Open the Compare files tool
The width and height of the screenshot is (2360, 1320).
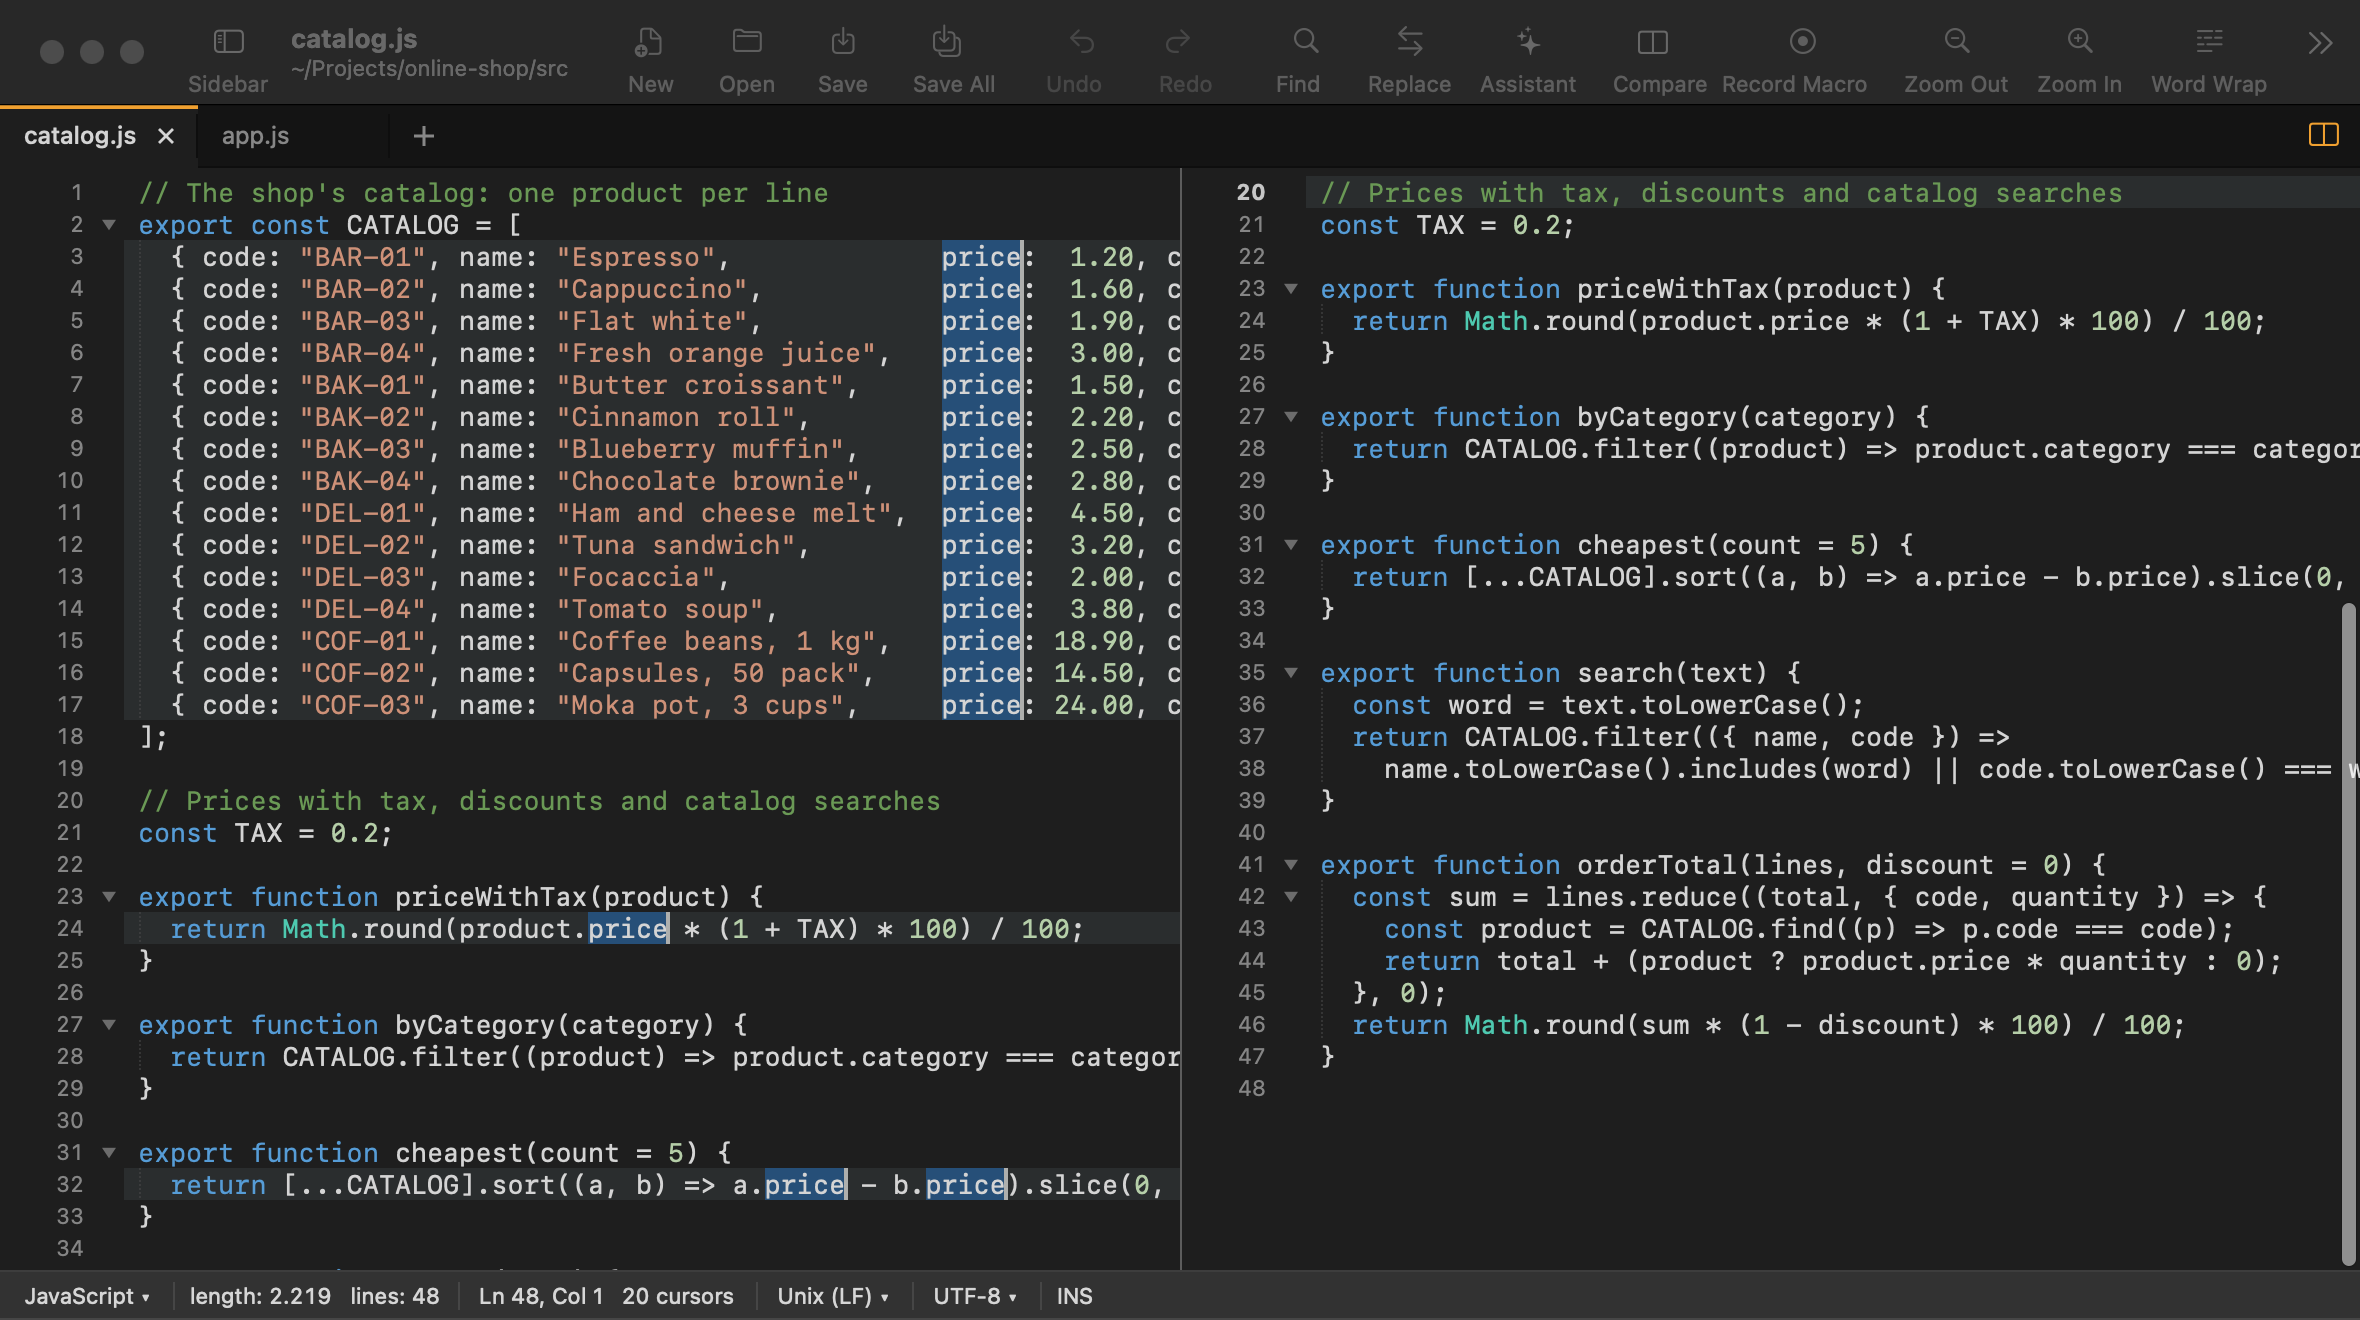[x=1653, y=41]
